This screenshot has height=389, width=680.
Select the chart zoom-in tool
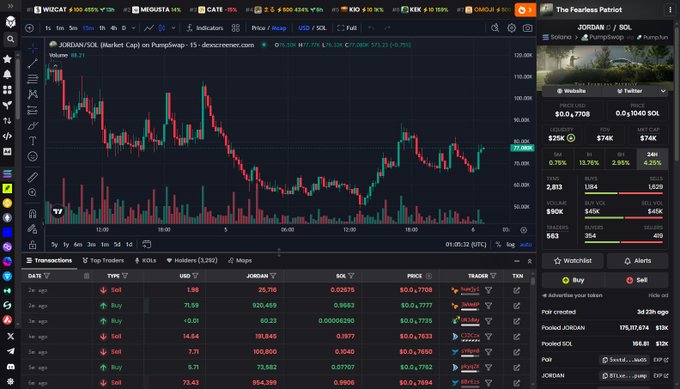click(x=33, y=193)
